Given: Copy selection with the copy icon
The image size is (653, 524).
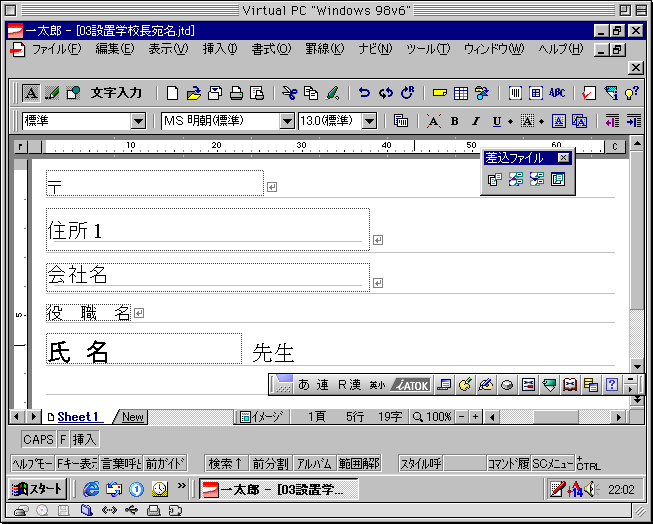Looking at the screenshot, I should (311, 92).
